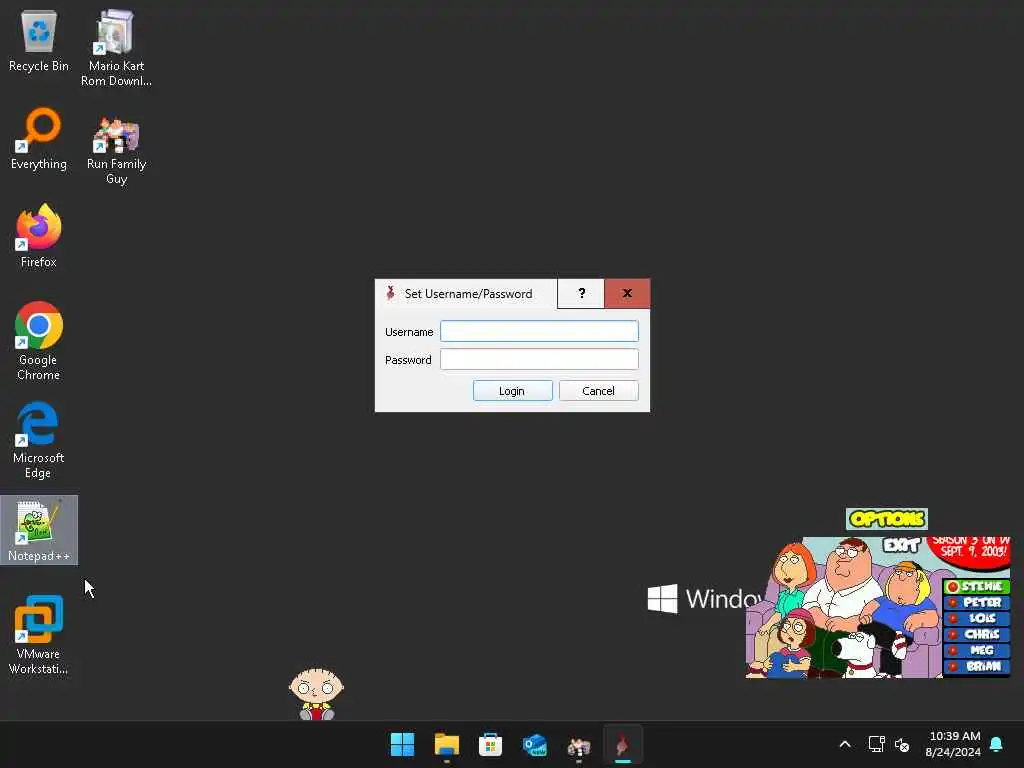
Task: Select the Family Guy app taskbar icon
Action: [579, 745]
